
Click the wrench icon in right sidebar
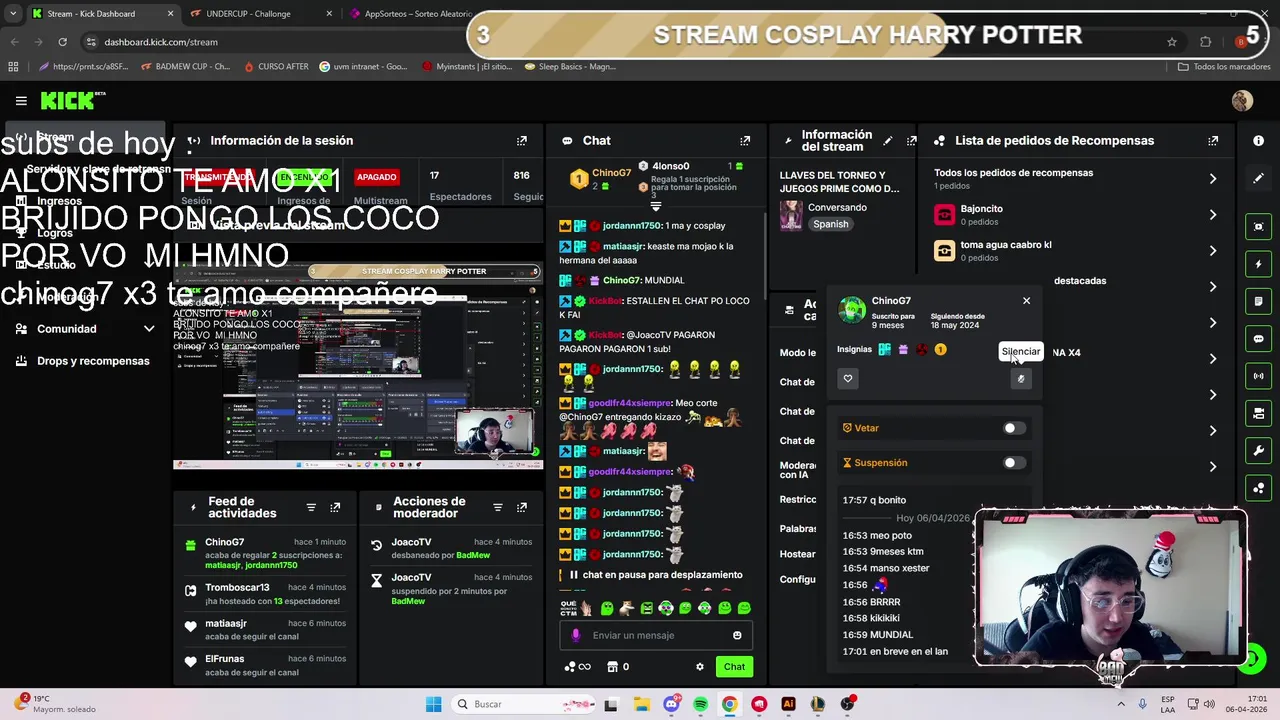coord(1258,451)
